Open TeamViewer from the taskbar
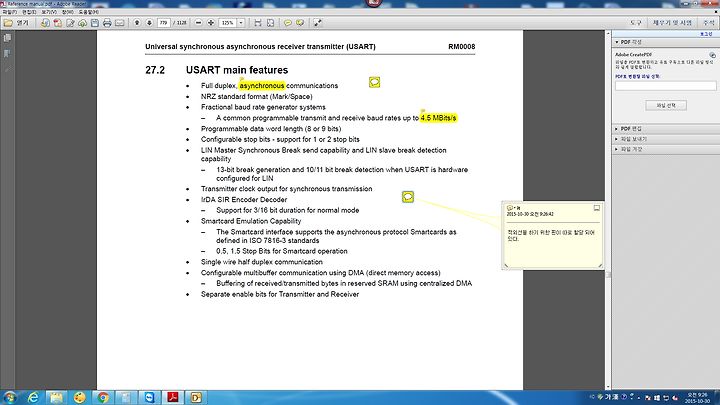 pos(150,397)
